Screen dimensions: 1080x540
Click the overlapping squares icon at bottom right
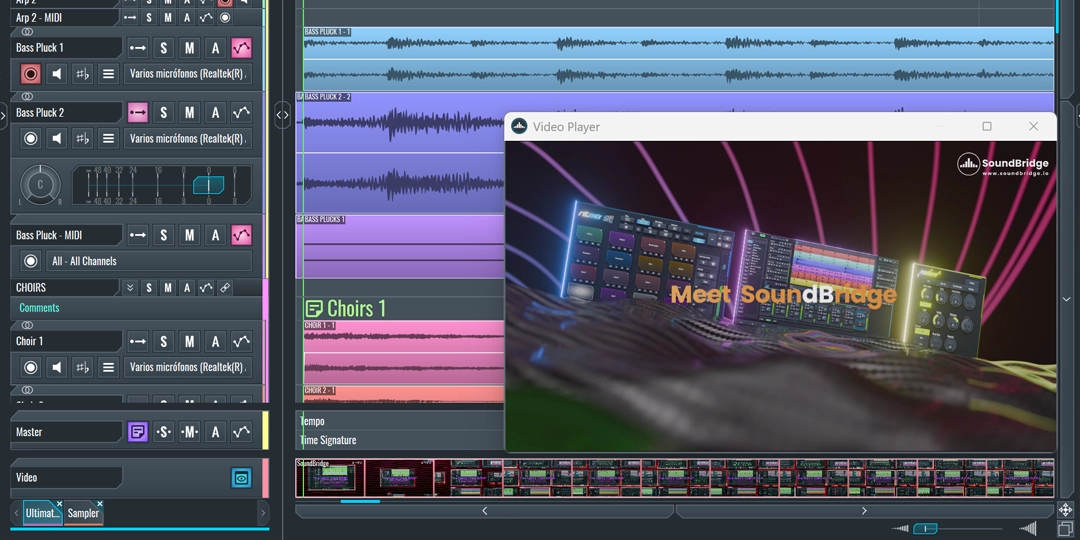[1065, 529]
